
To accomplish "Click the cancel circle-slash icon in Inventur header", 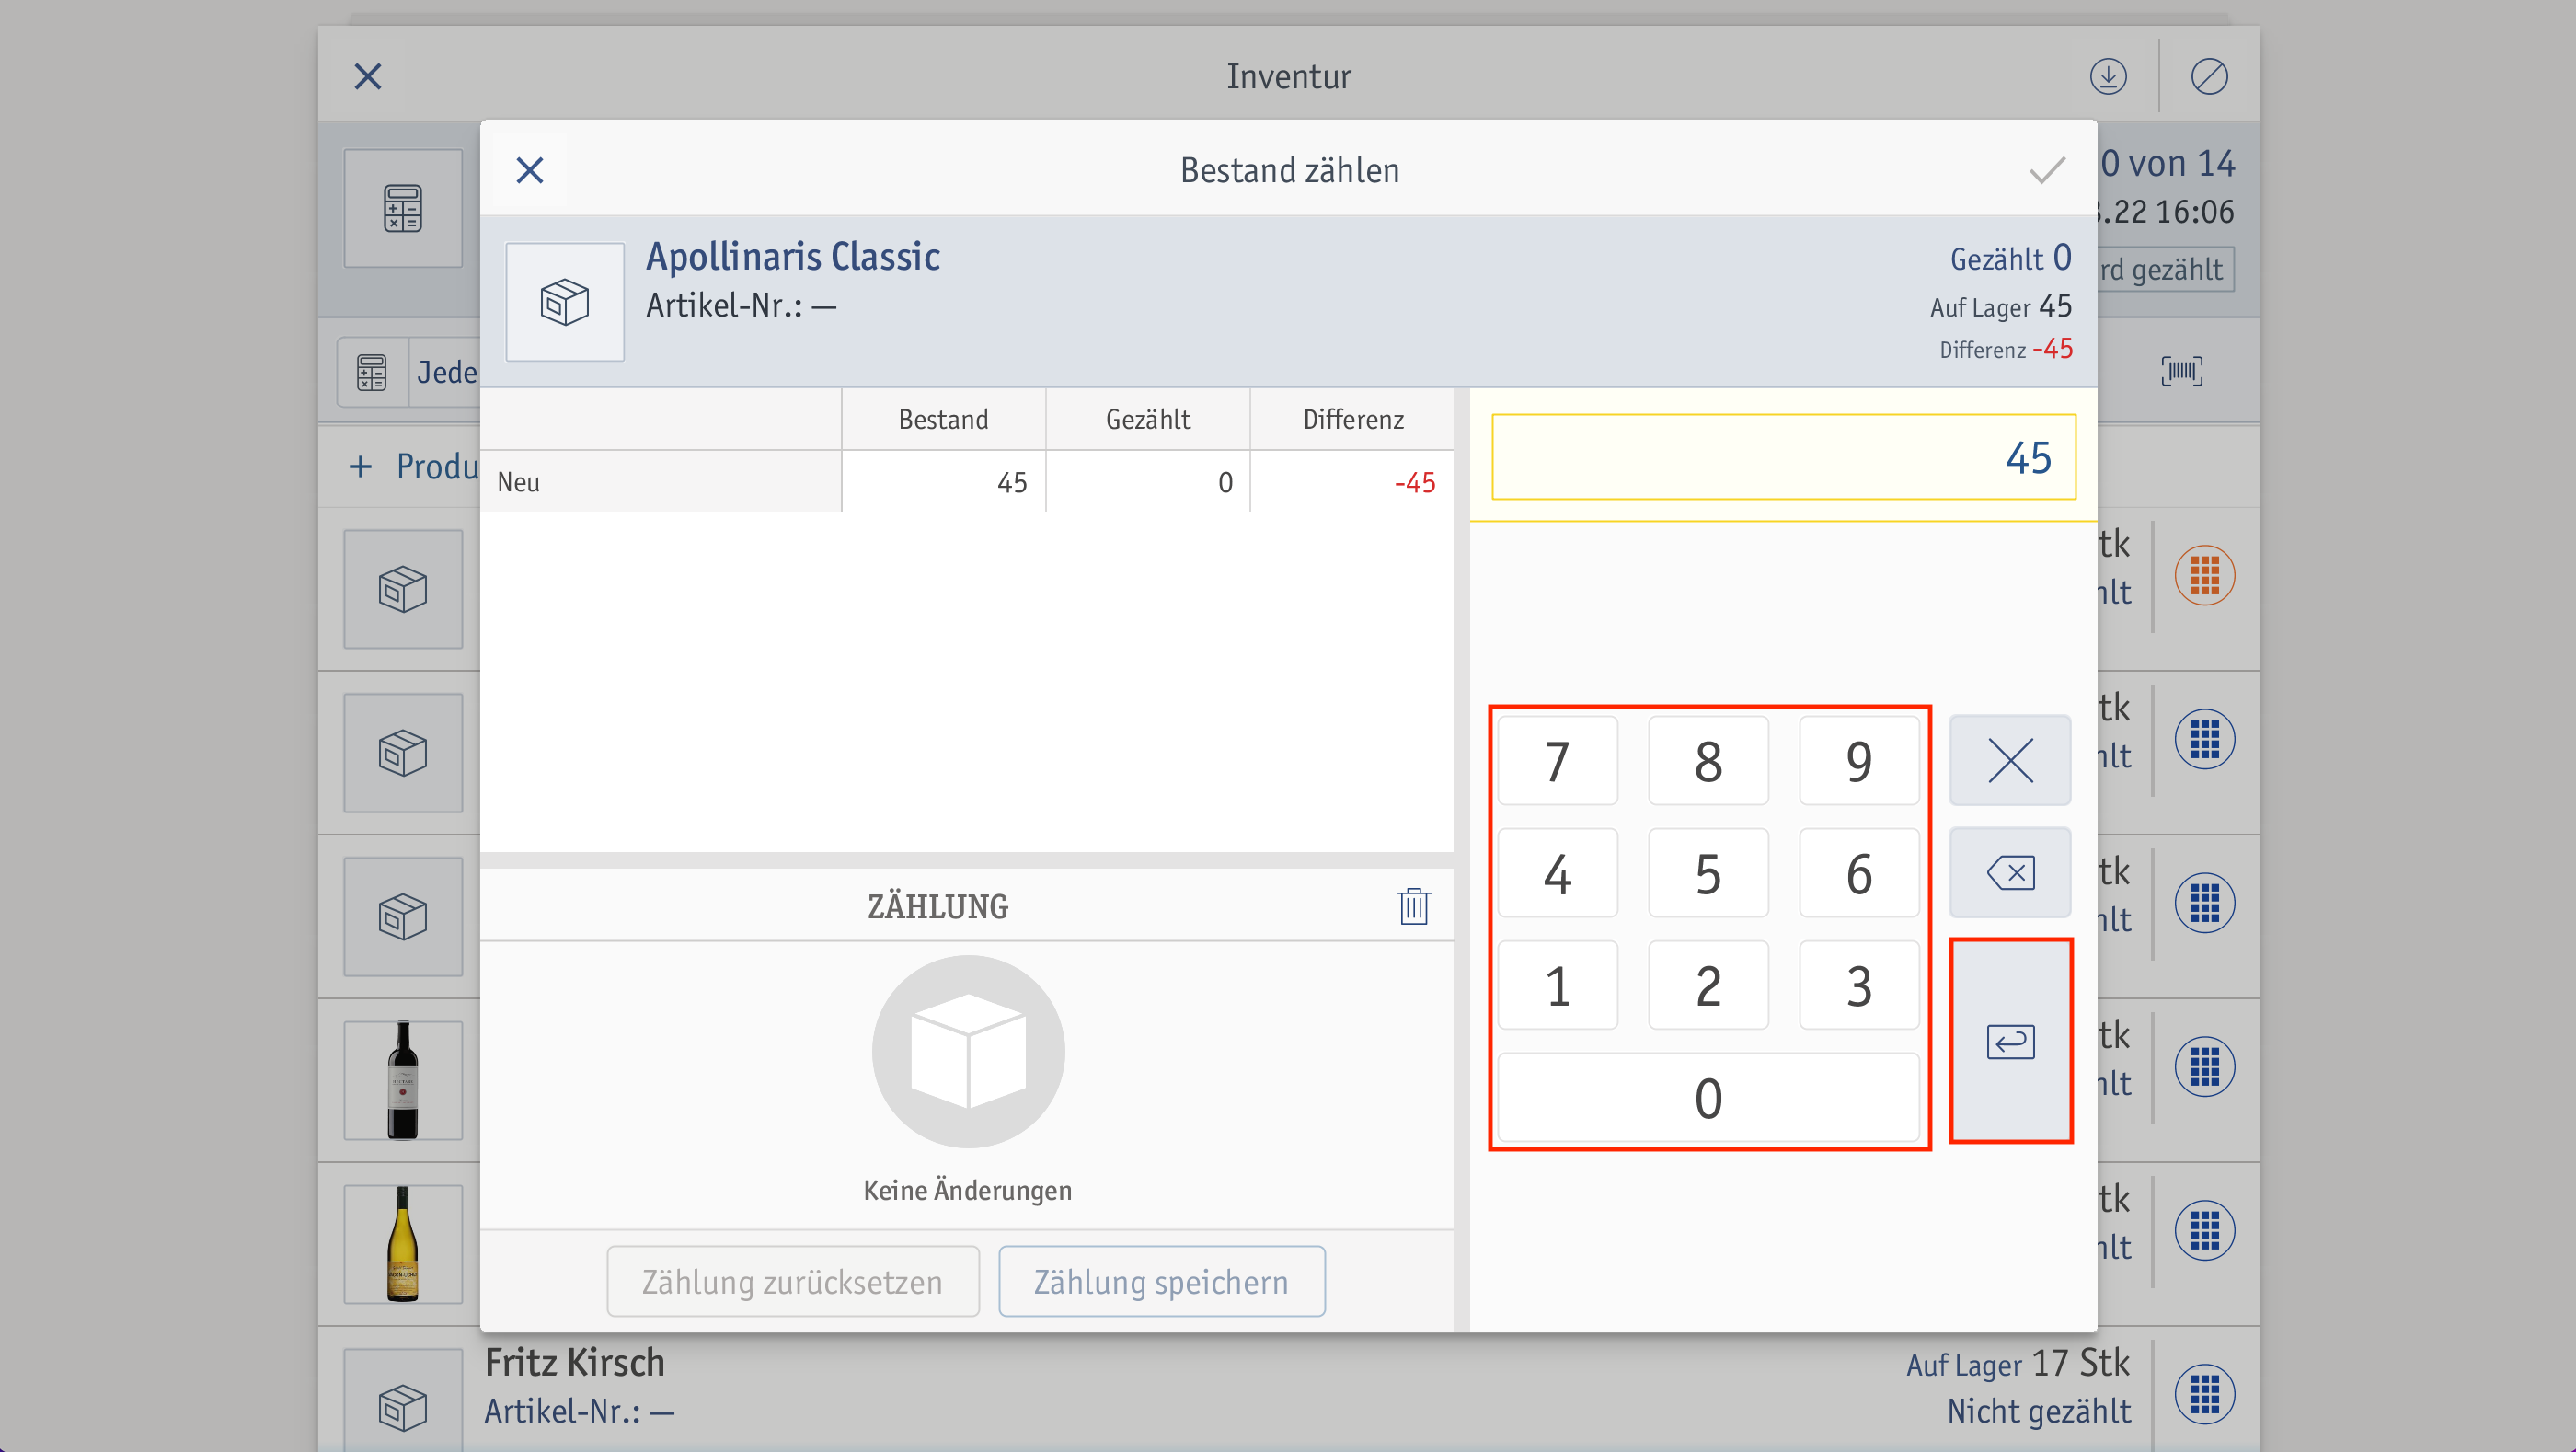I will [2209, 76].
